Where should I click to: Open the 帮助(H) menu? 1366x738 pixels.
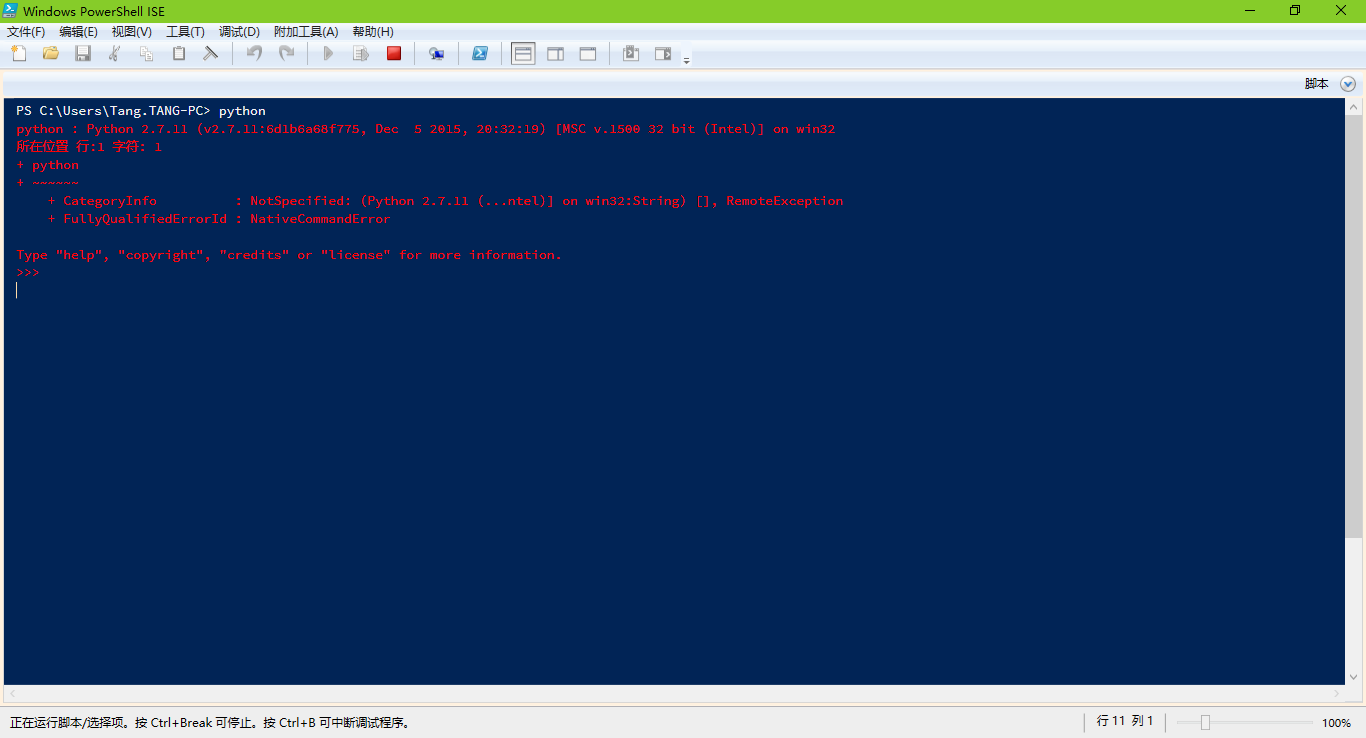(x=373, y=32)
